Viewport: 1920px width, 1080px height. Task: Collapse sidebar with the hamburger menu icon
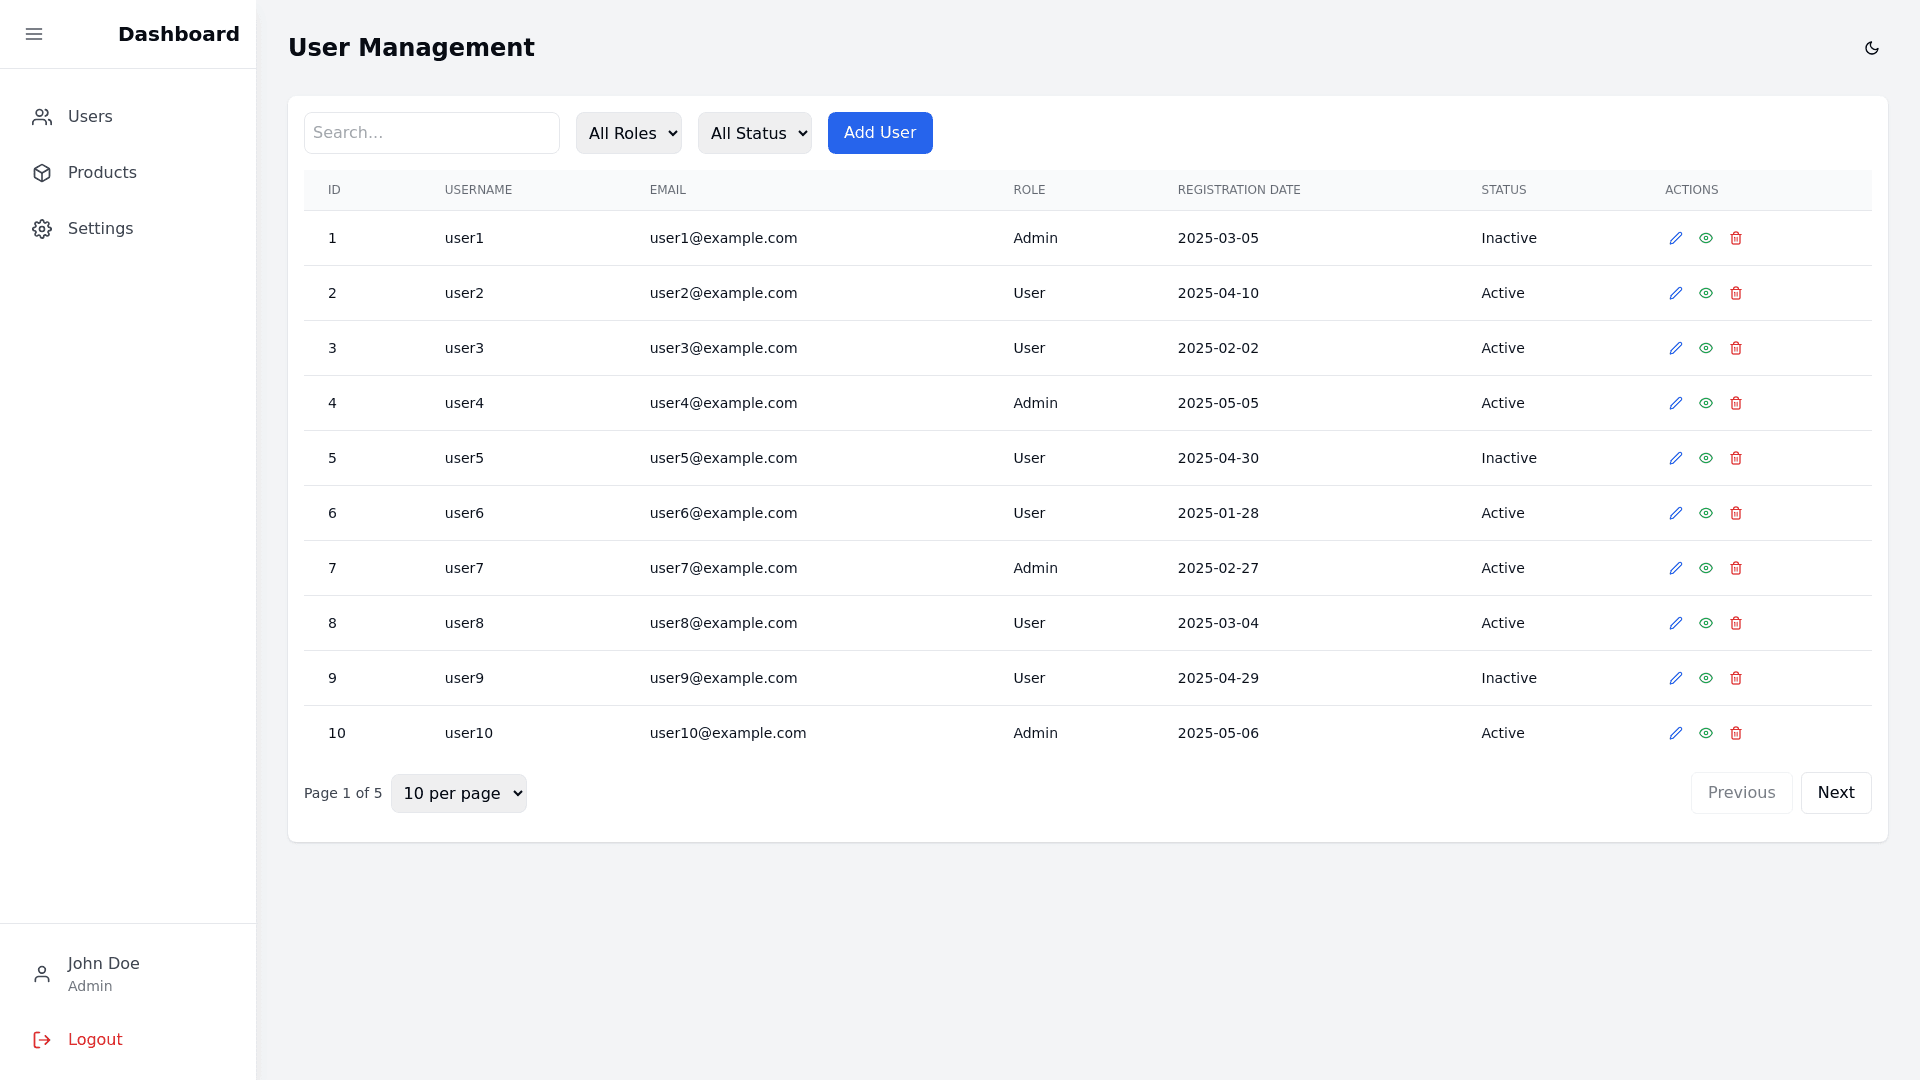34,34
